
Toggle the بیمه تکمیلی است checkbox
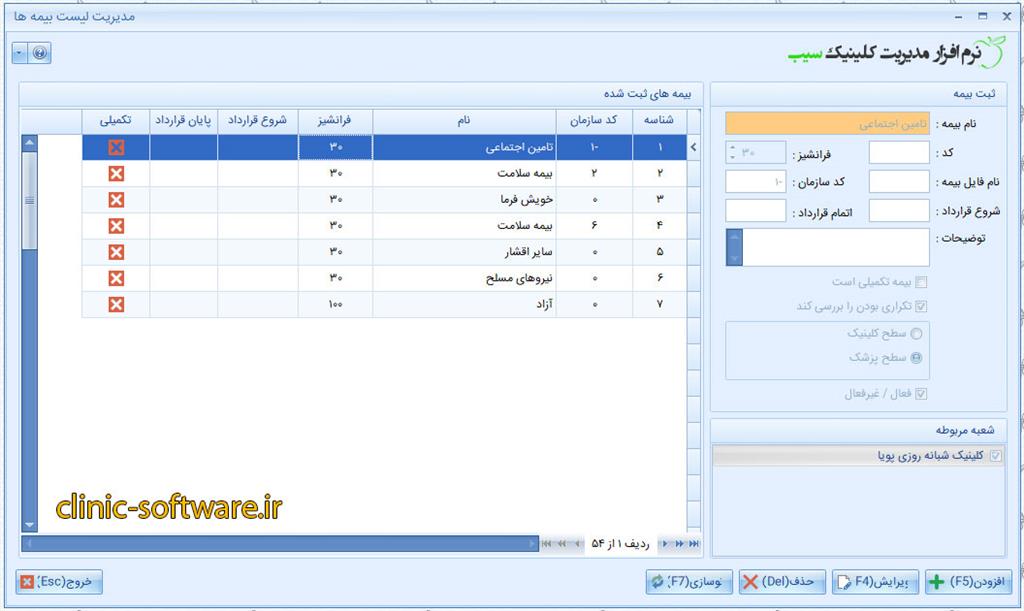point(921,283)
